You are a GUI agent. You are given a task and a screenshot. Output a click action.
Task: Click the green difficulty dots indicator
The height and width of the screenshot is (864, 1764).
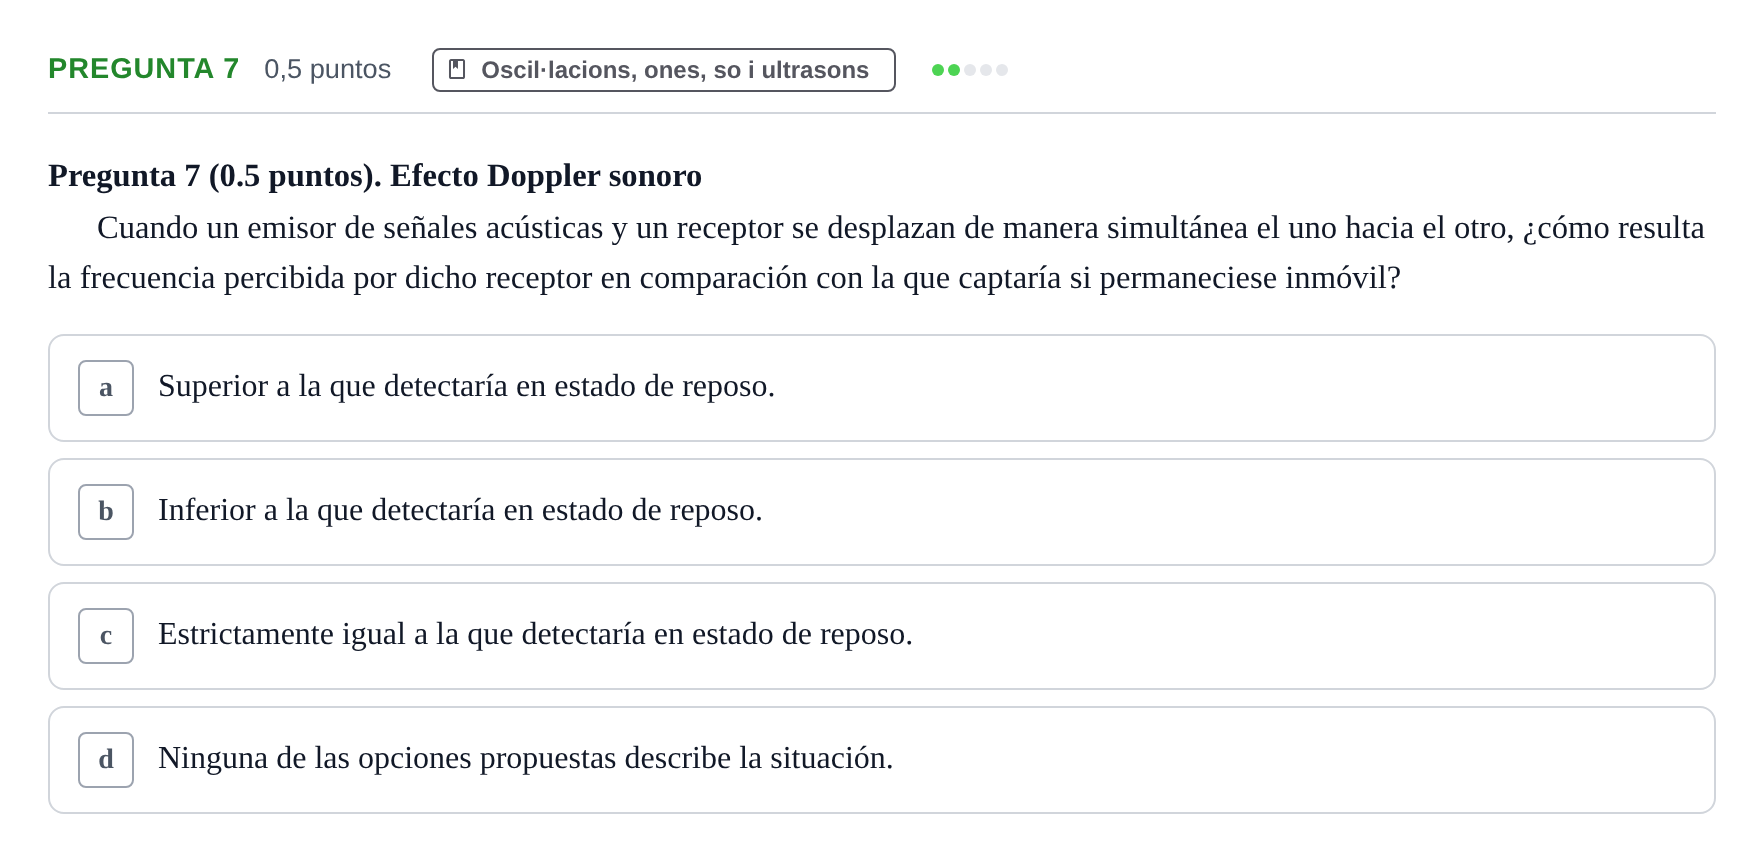[970, 70]
